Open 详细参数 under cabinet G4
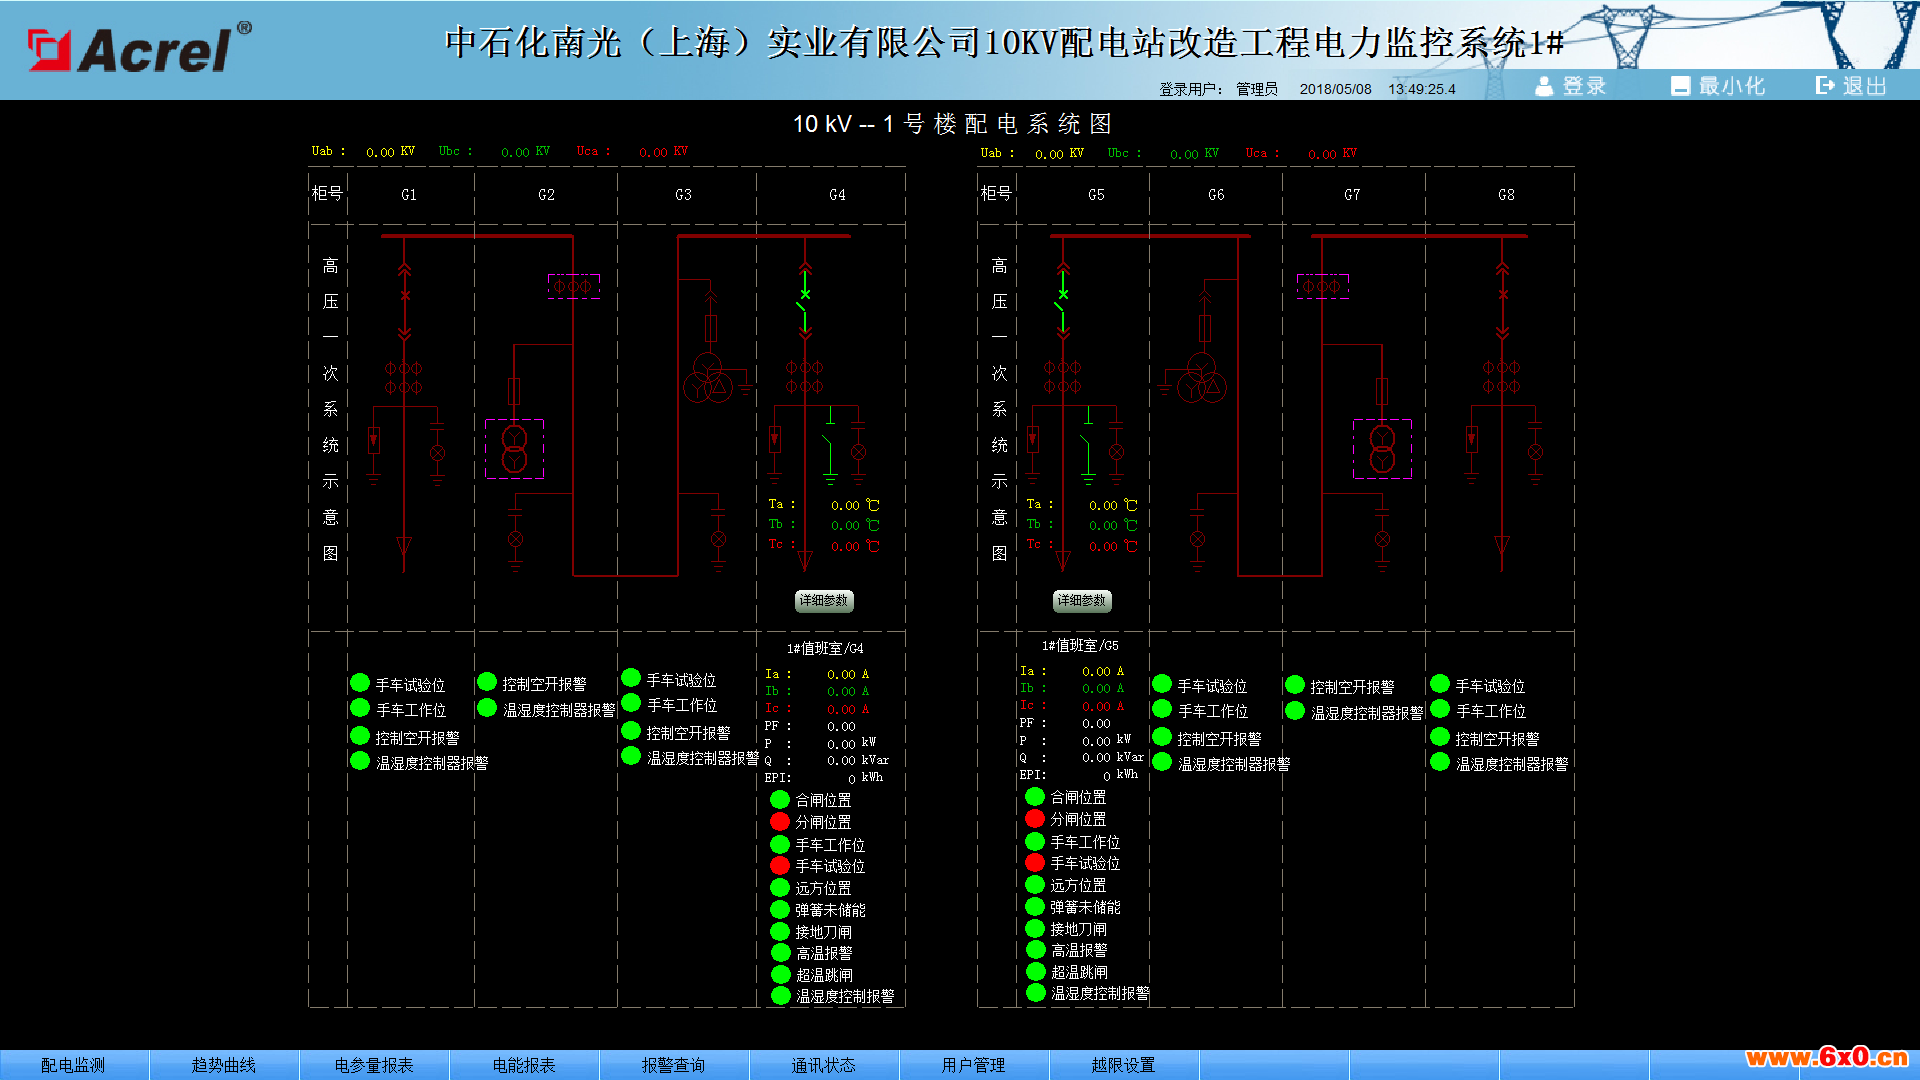The width and height of the screenshot is (1920, 1080). pos(824,600)
